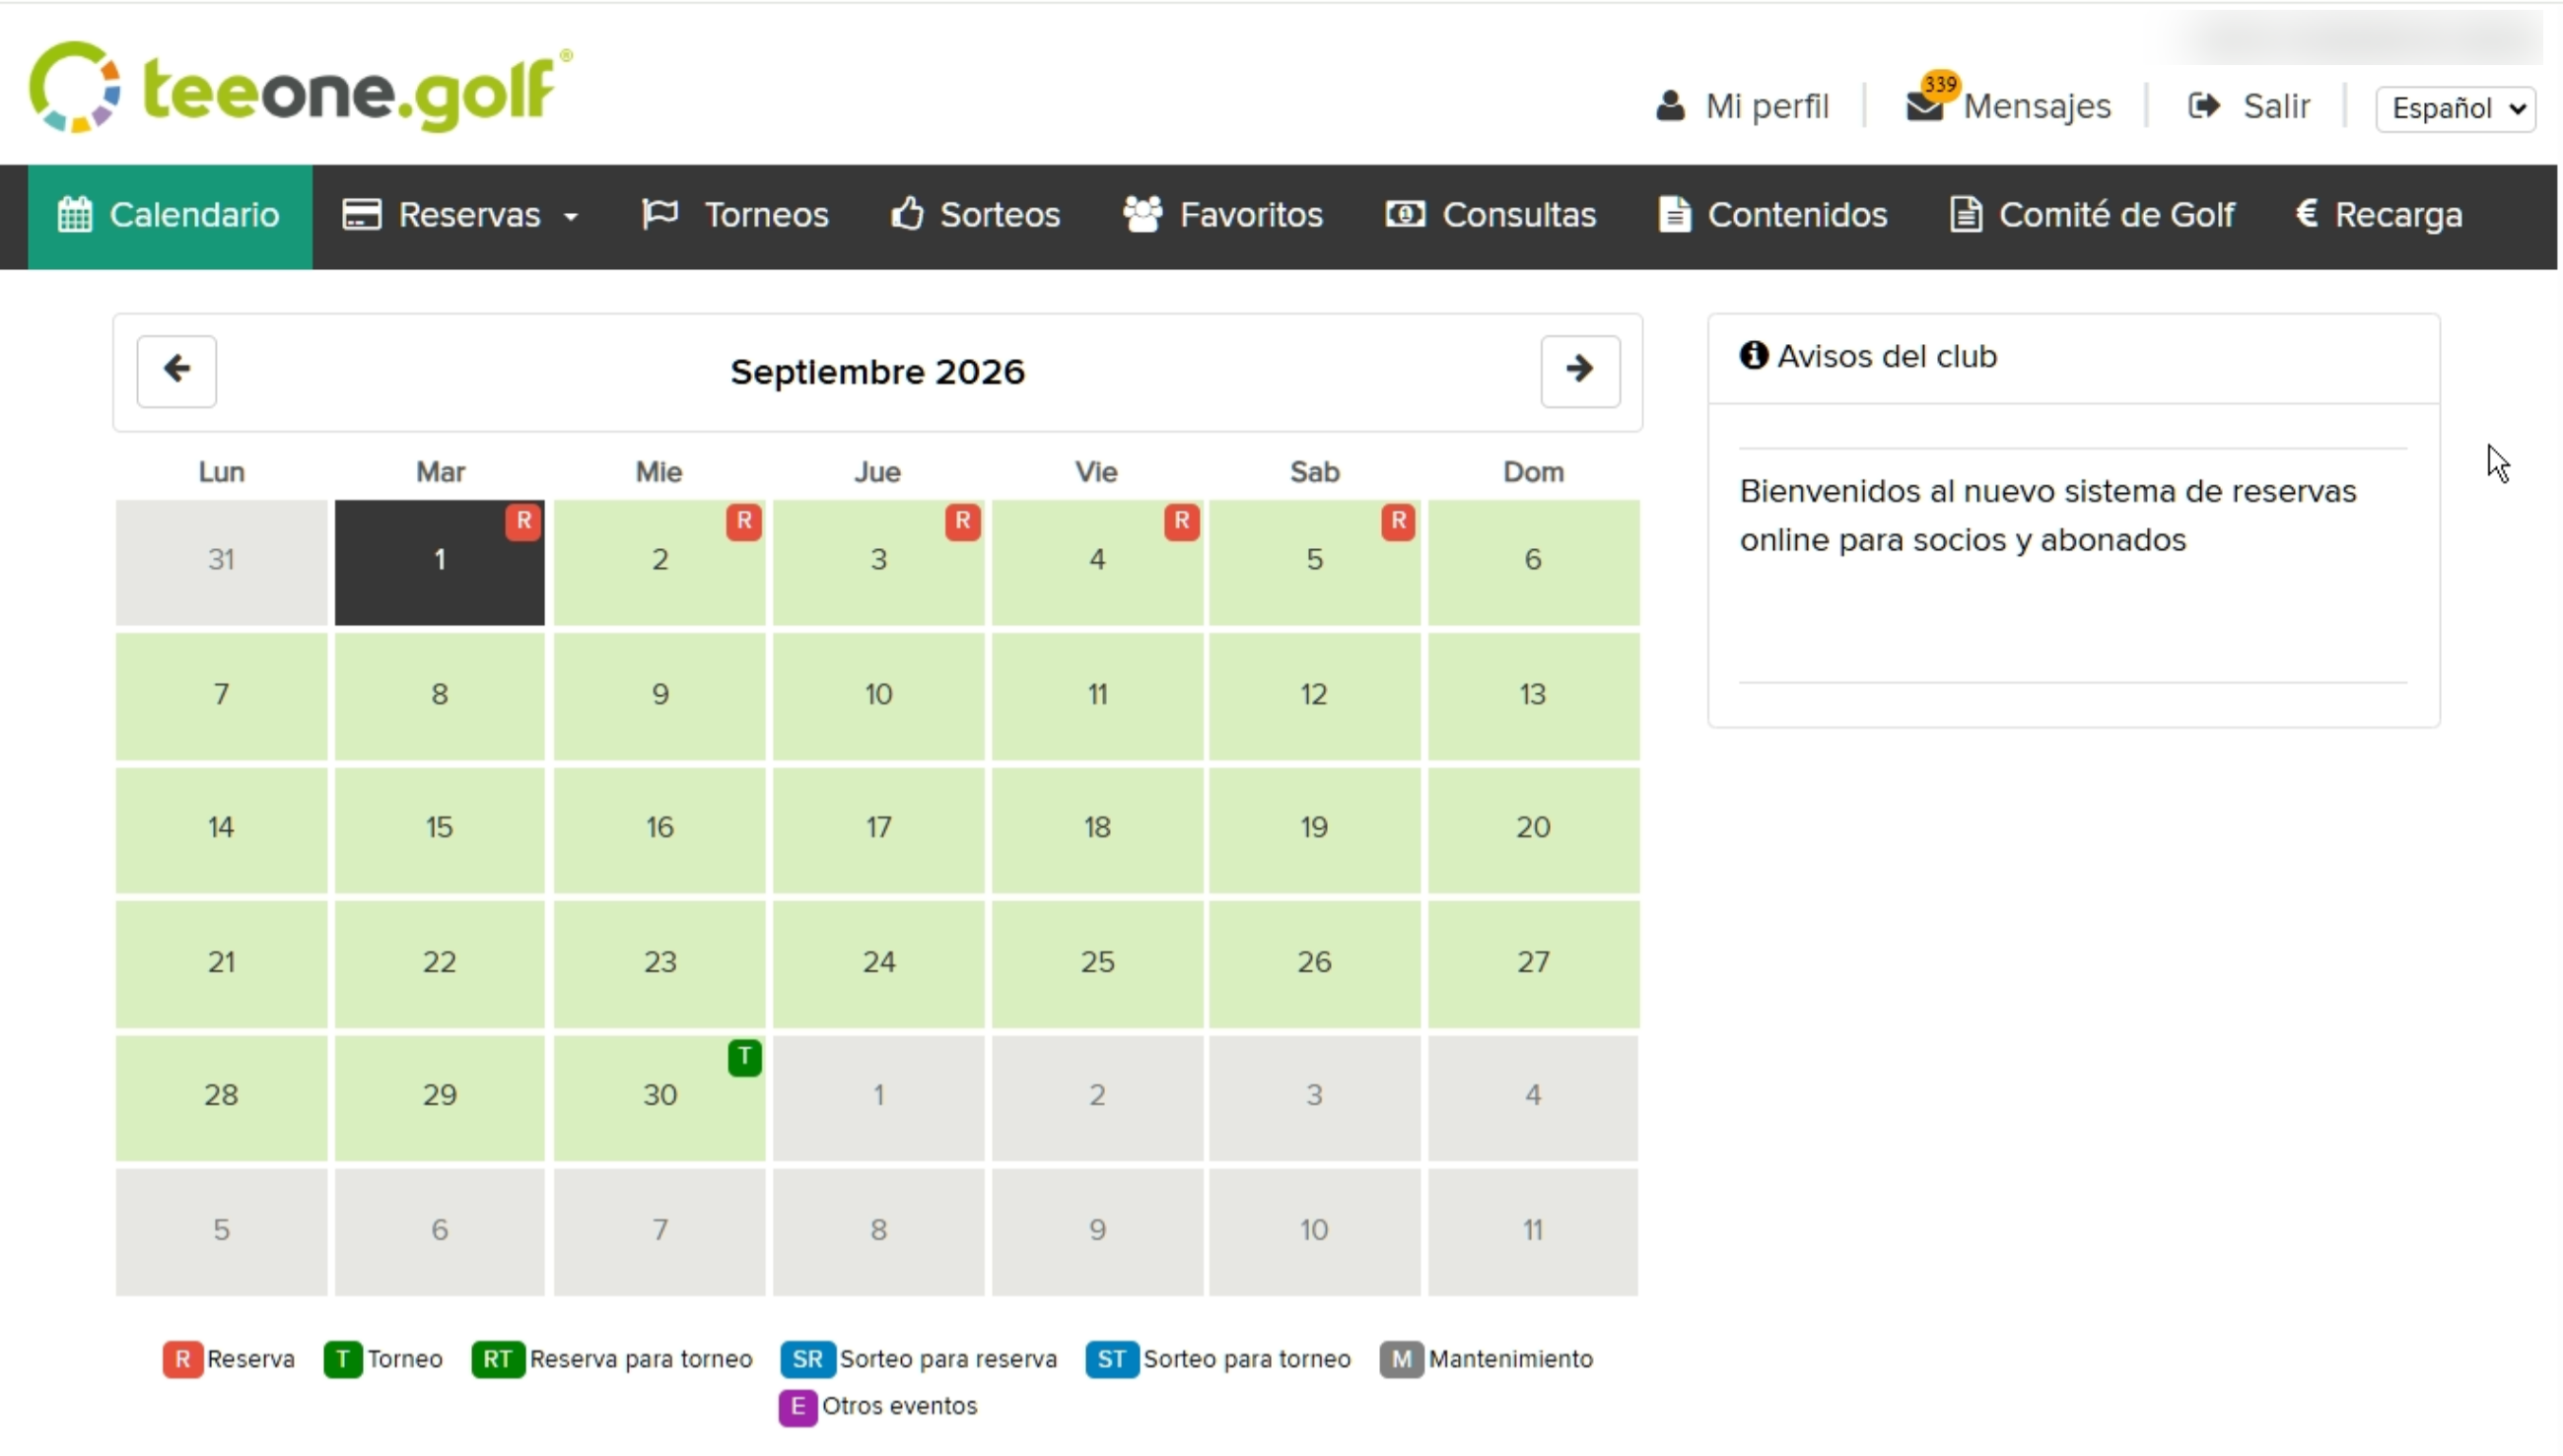Viewport: 2563px width, 1456px height.
Task: Click the grey M Mantenimiento legend swatch
Action: 1401,1359
